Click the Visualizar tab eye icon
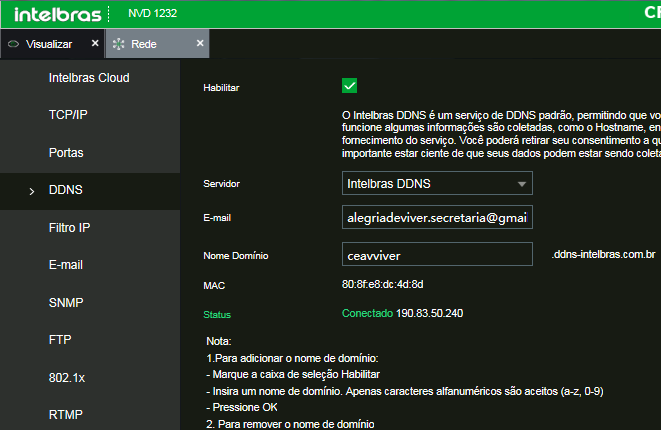 (x=13, y=45)
